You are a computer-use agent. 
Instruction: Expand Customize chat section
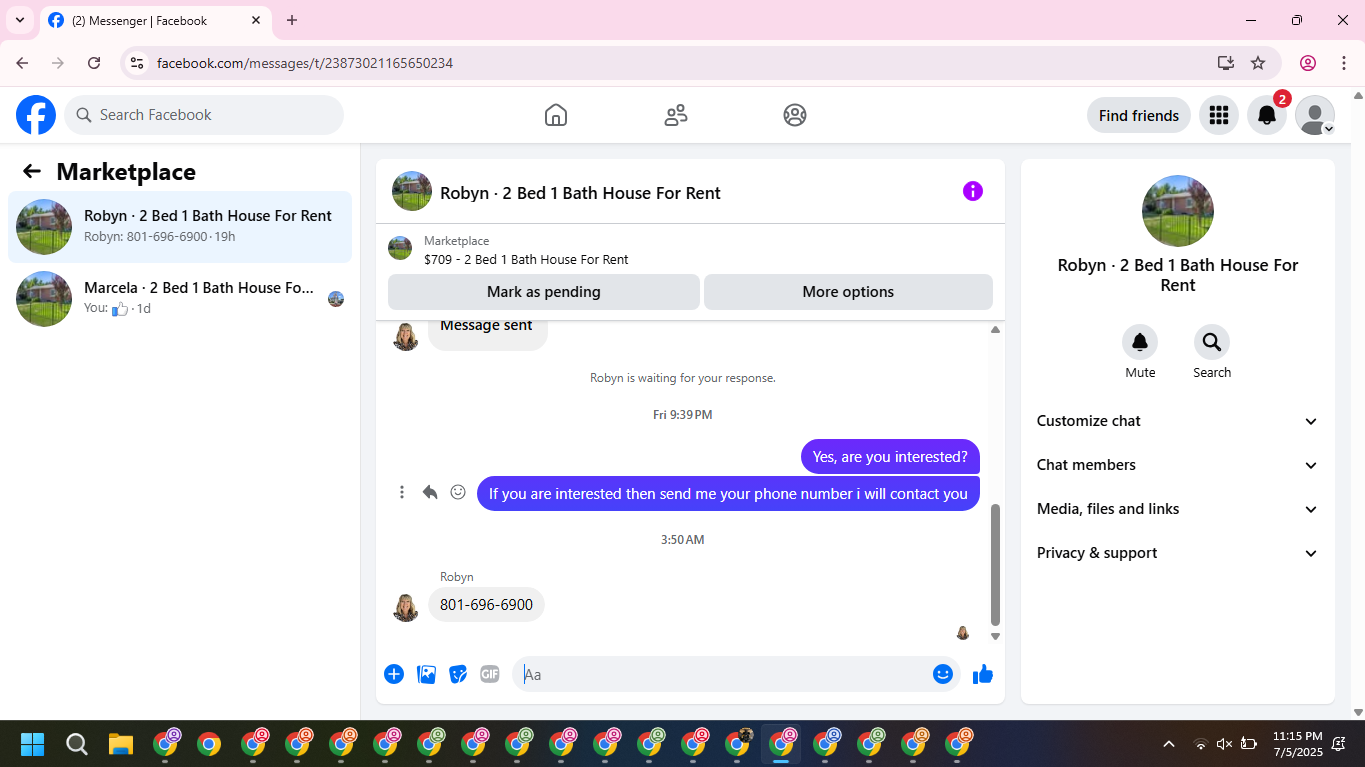point(1178,421)
